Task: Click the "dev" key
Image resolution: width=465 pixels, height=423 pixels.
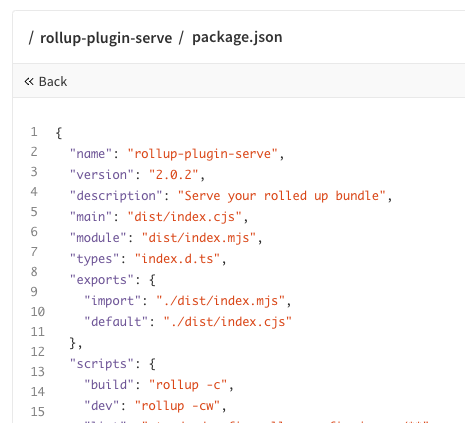Action: click(x=102, y=406)
